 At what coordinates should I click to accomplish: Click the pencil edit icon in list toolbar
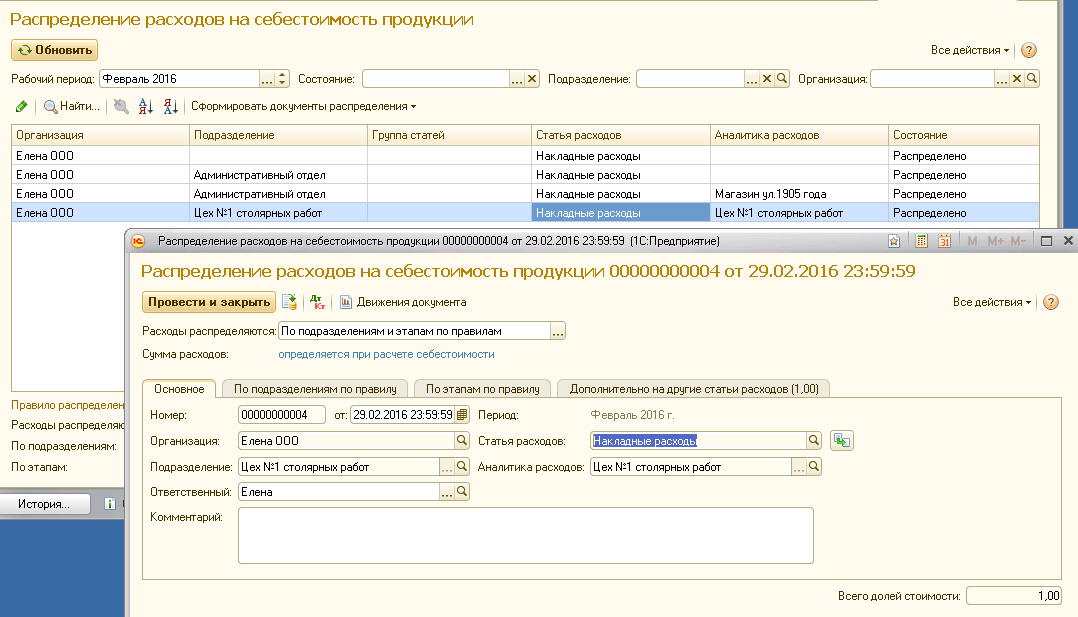[x=22, y=106]
